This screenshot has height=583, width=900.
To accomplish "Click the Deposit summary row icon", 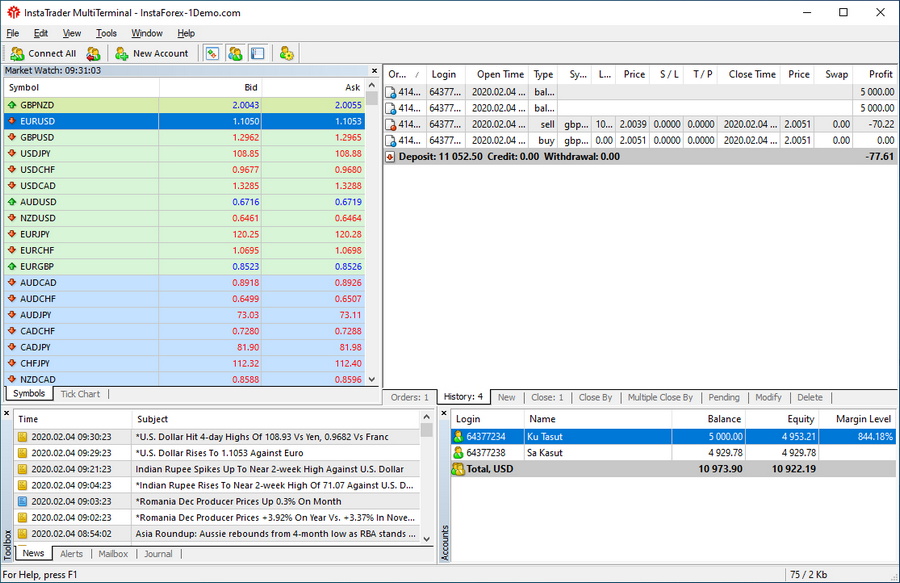I will coord(391,157).
